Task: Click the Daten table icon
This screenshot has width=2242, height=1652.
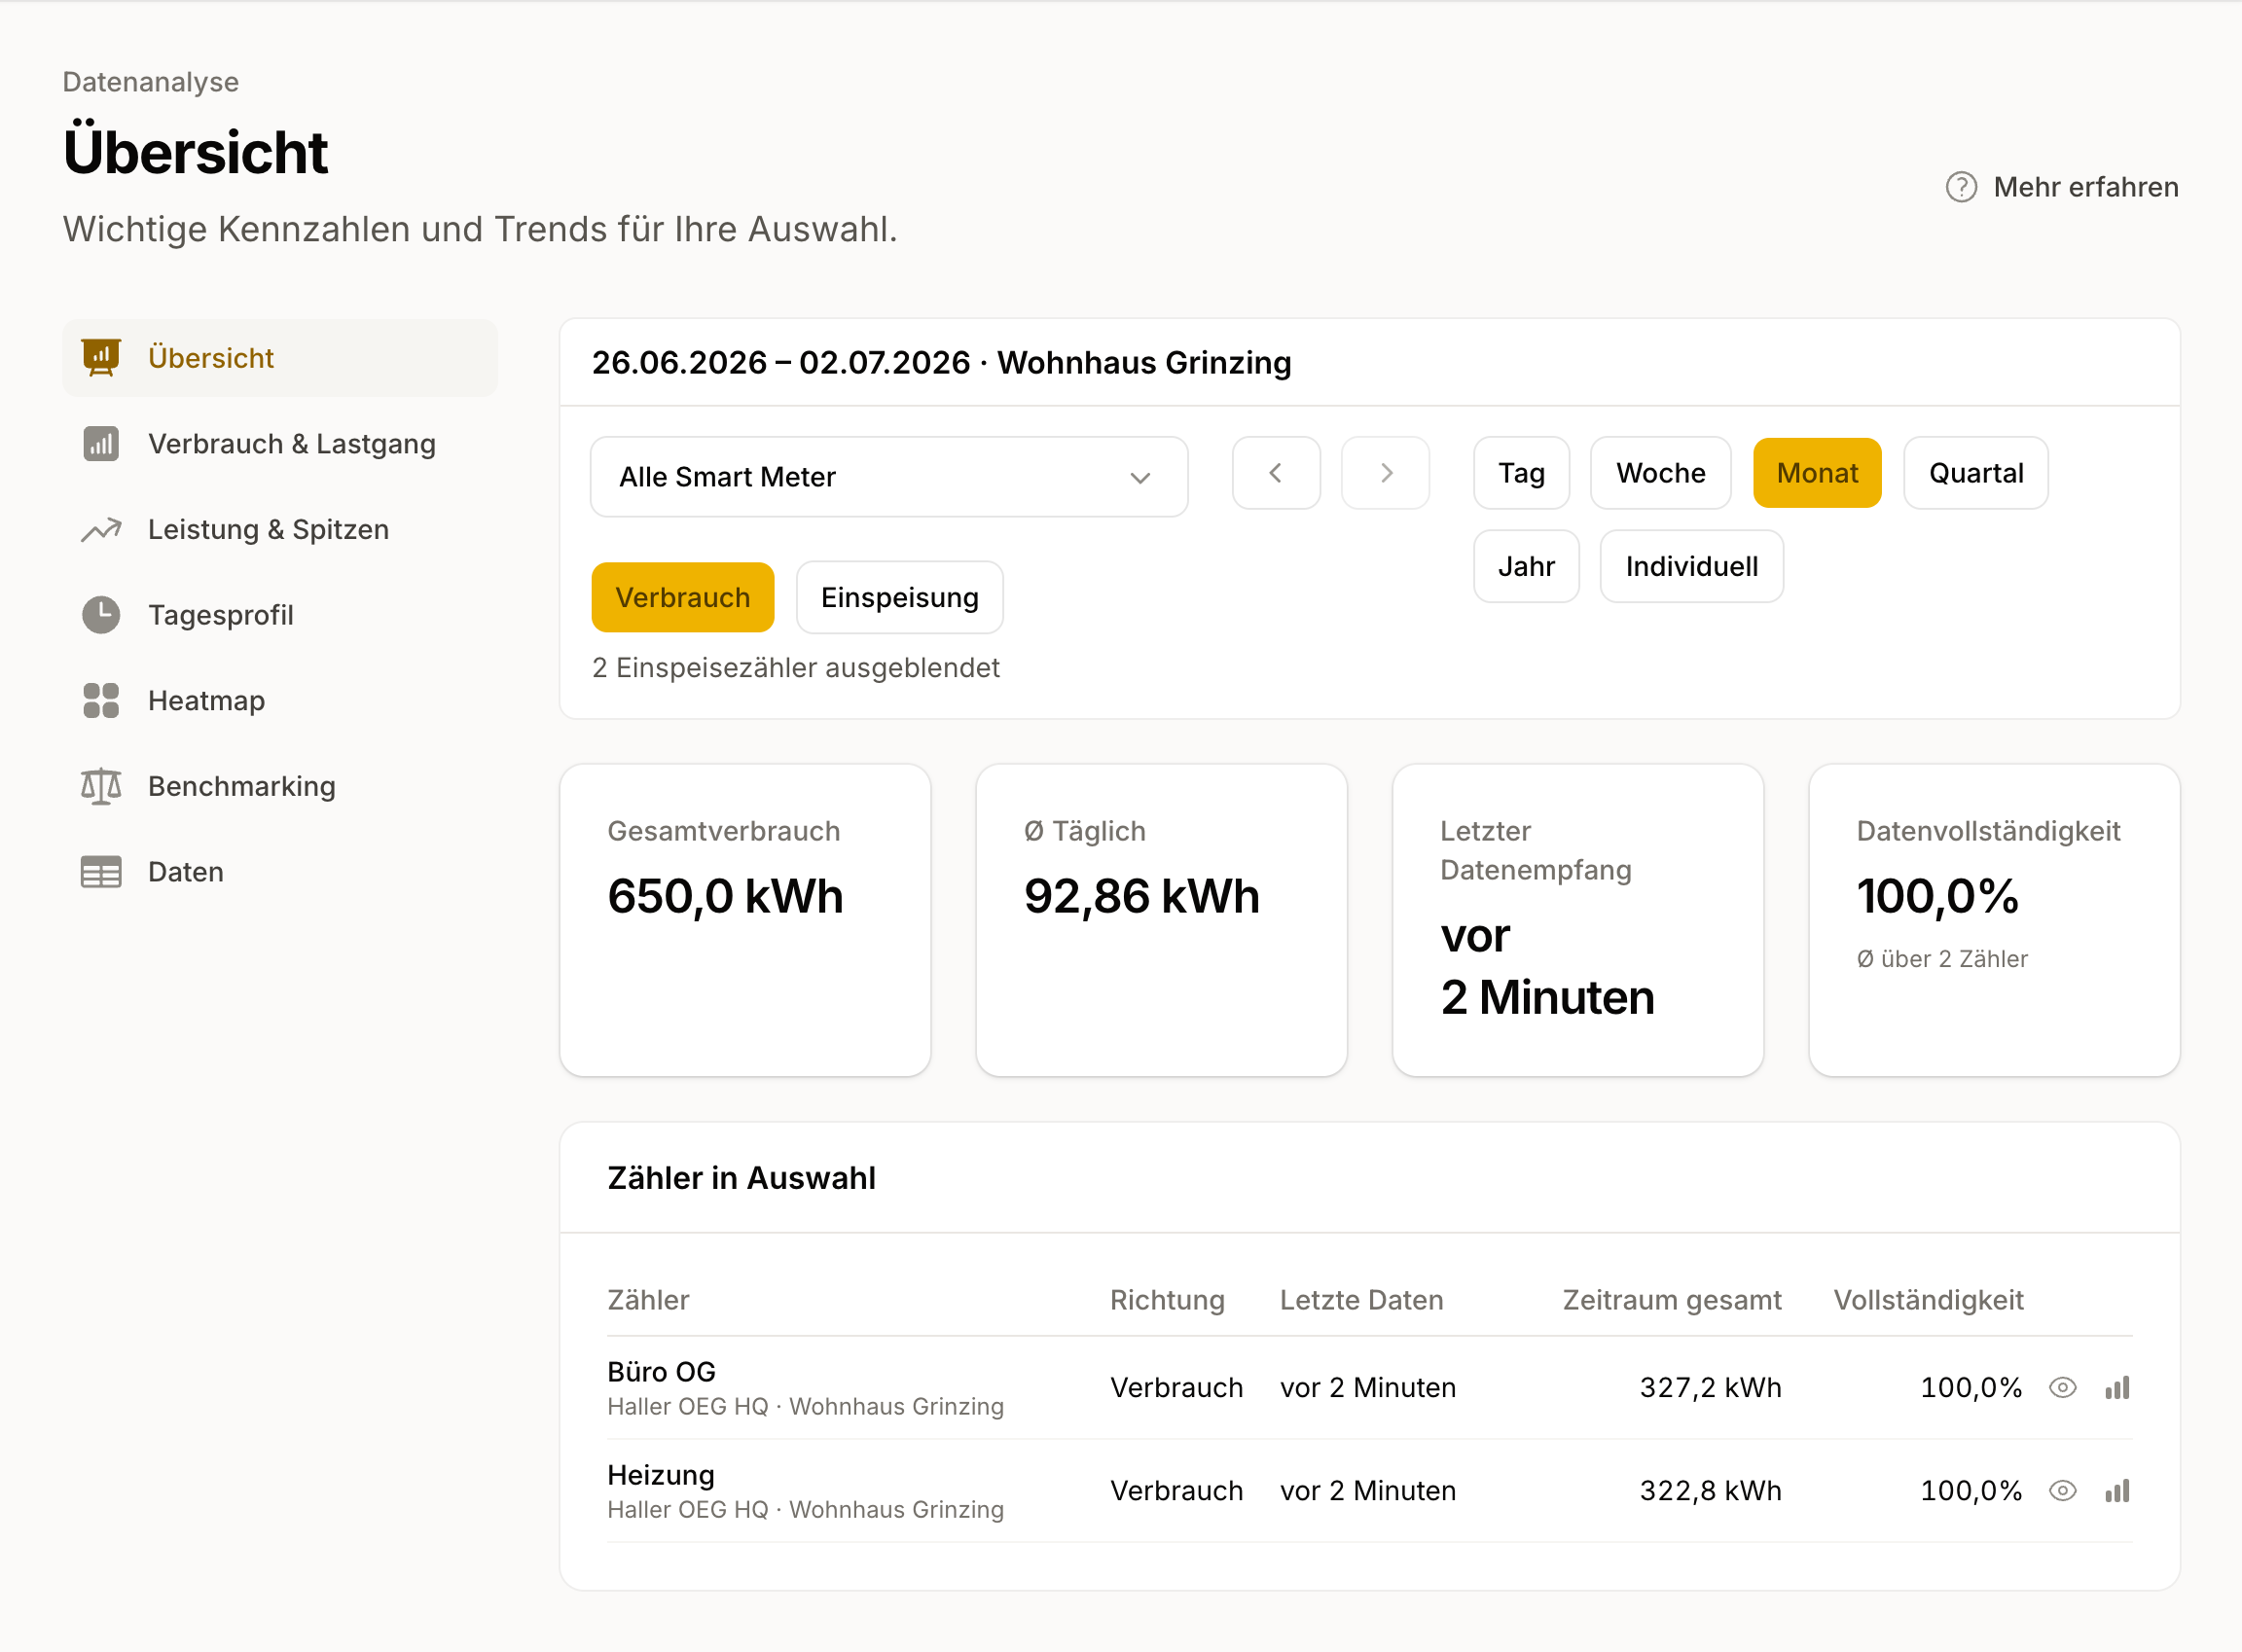Action: [x=101, y=872]
